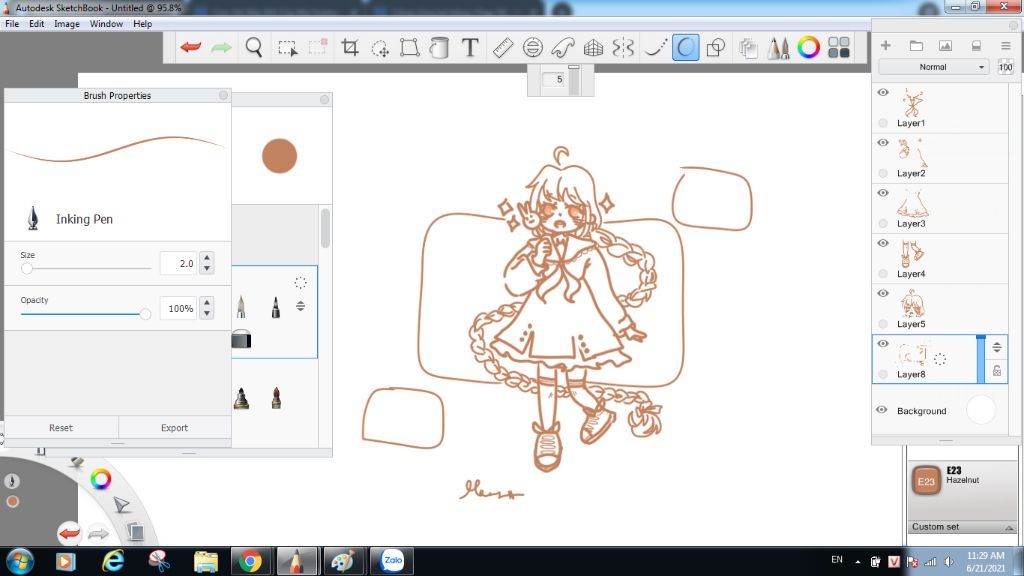
Task: Select the Text tool
Action: [x=469, y=47]
